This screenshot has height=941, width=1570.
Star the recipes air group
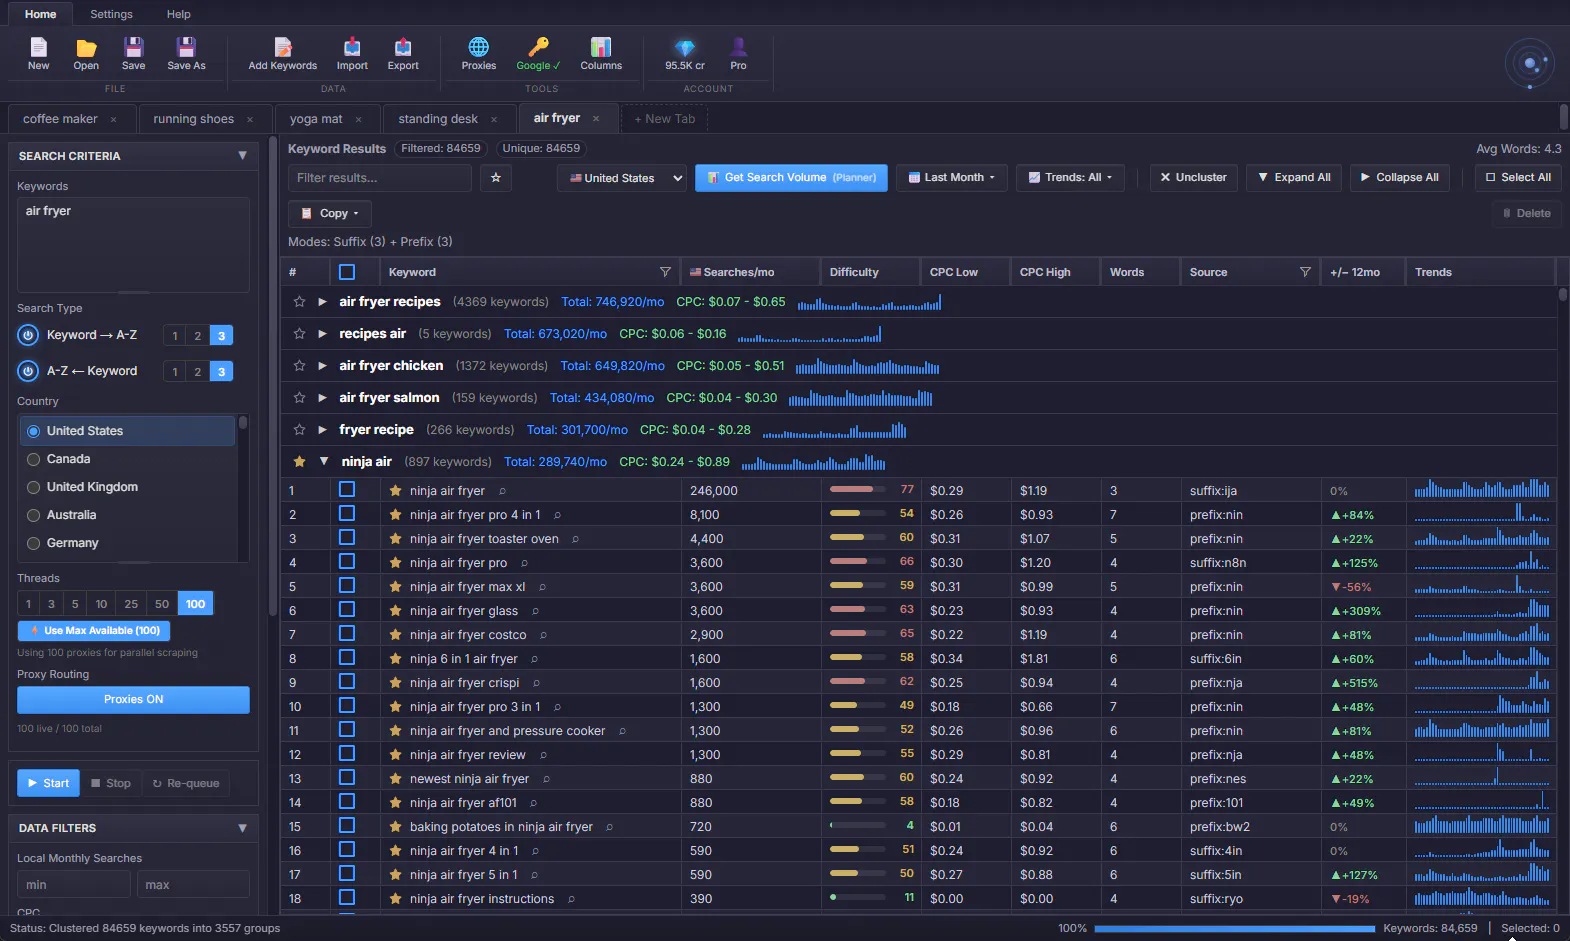tap(299, 334)
